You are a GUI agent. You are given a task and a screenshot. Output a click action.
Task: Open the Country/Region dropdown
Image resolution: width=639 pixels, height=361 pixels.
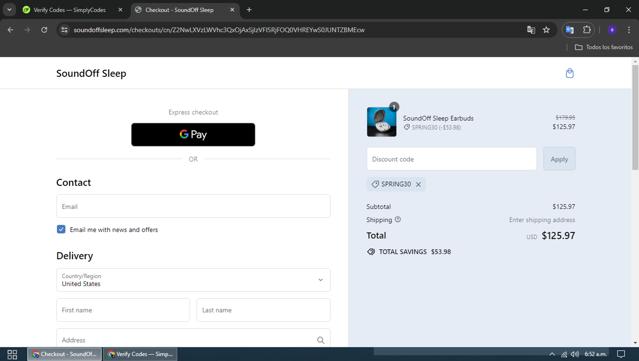tap(193, 280)
